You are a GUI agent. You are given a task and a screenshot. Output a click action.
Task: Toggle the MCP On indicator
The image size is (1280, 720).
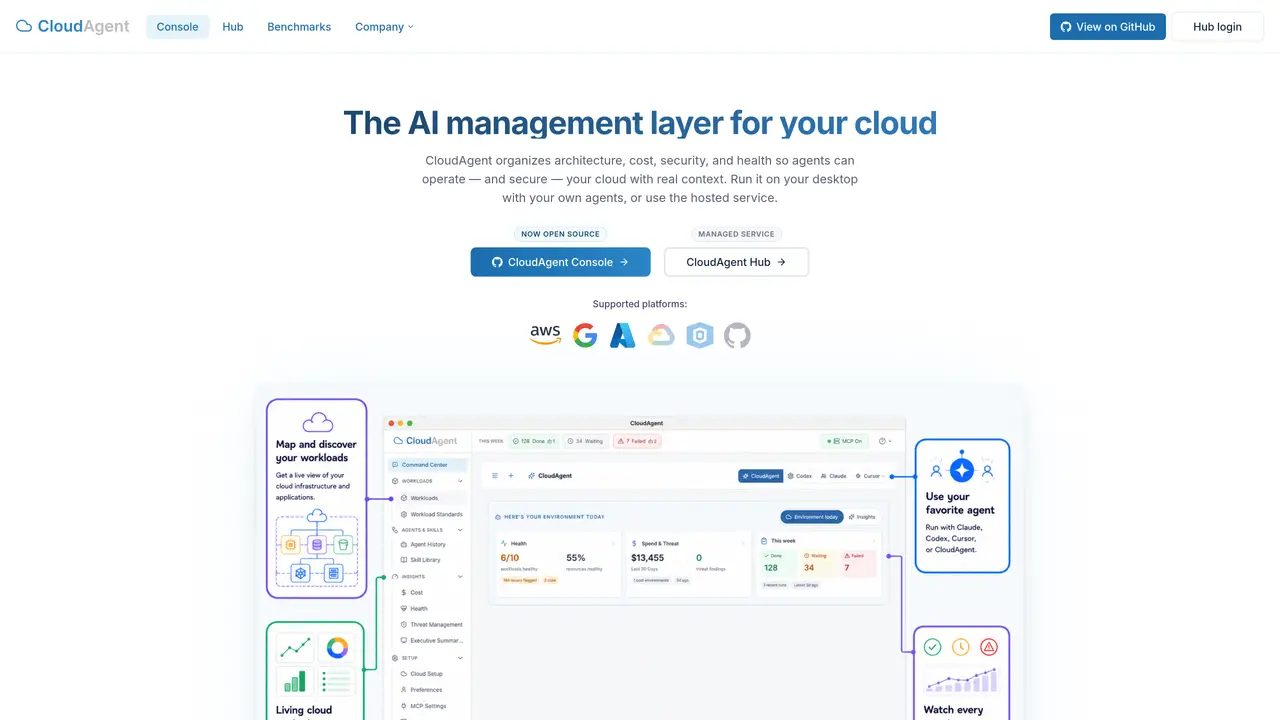click(x=844, y=441)
